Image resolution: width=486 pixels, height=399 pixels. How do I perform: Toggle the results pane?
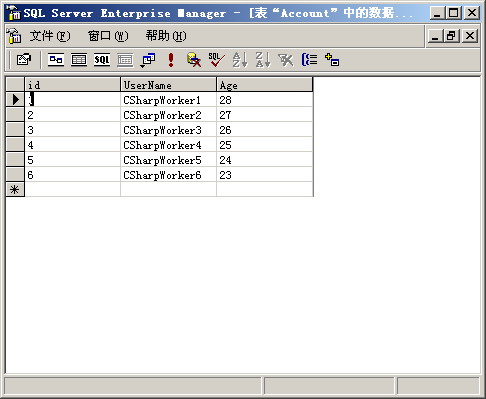(x=125, y=60)
